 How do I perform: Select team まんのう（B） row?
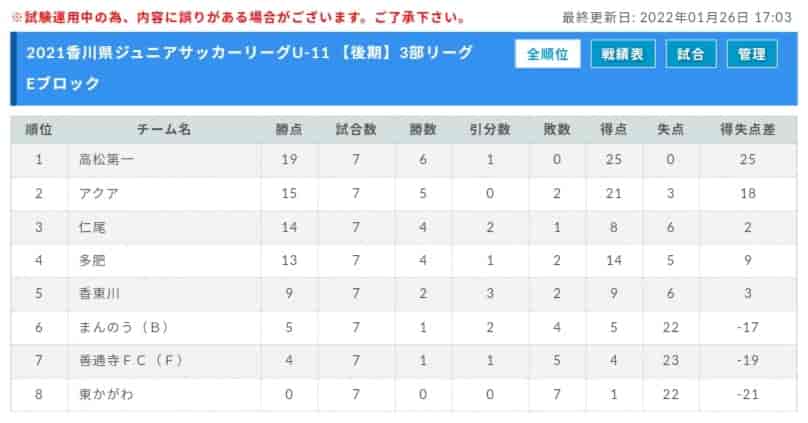pyautogui.click(x=403, y=327)
